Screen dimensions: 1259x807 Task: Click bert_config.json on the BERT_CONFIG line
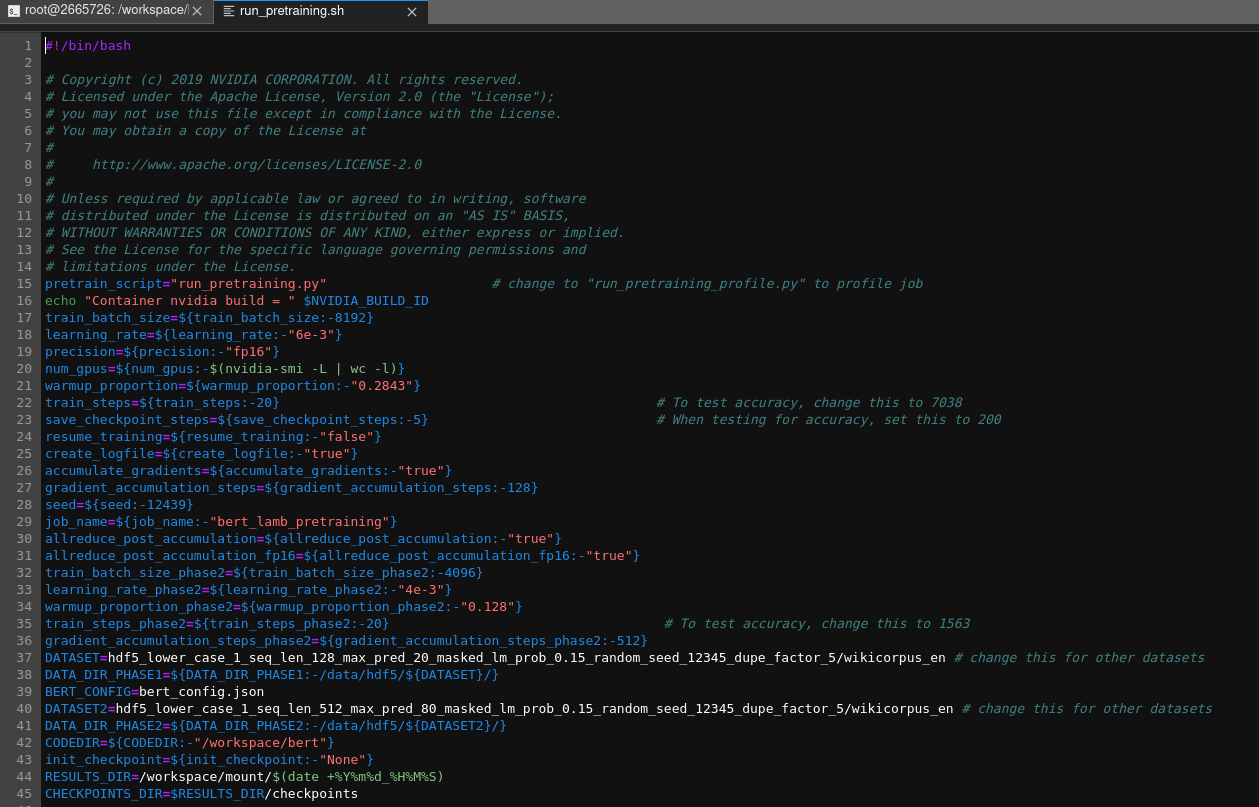click(201, 692)
